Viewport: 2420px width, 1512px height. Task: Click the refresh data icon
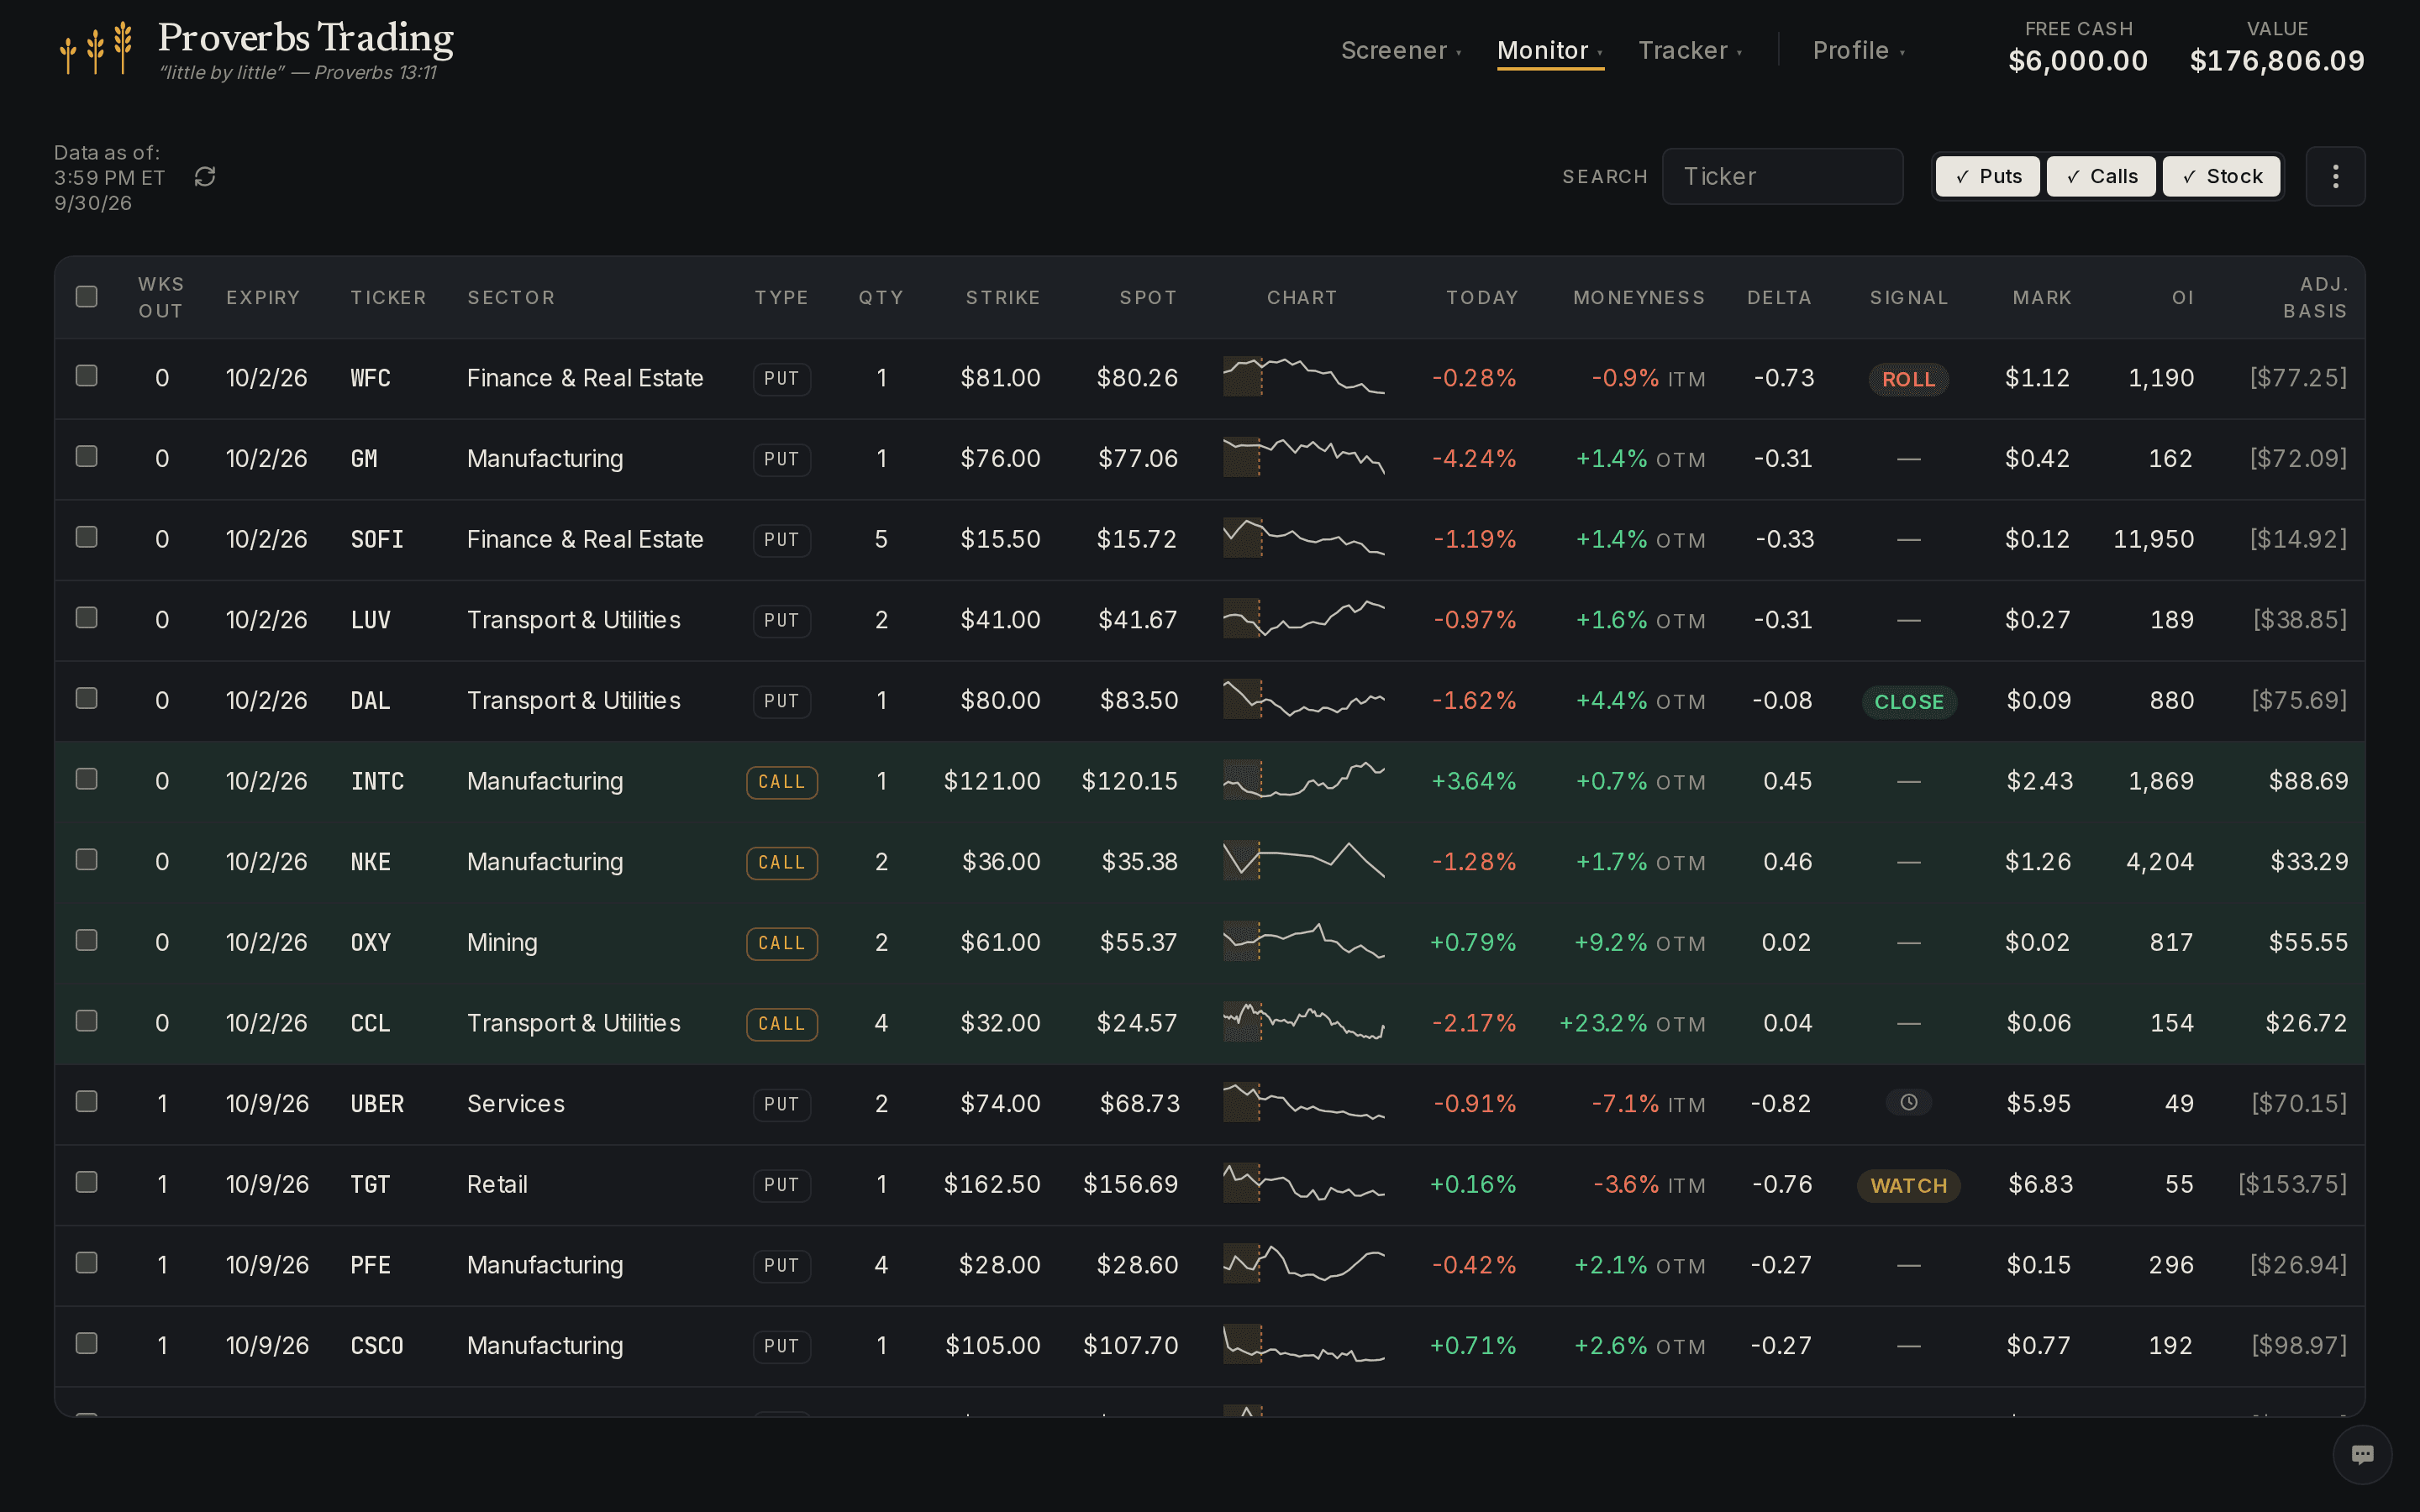(x=205, y=177)
